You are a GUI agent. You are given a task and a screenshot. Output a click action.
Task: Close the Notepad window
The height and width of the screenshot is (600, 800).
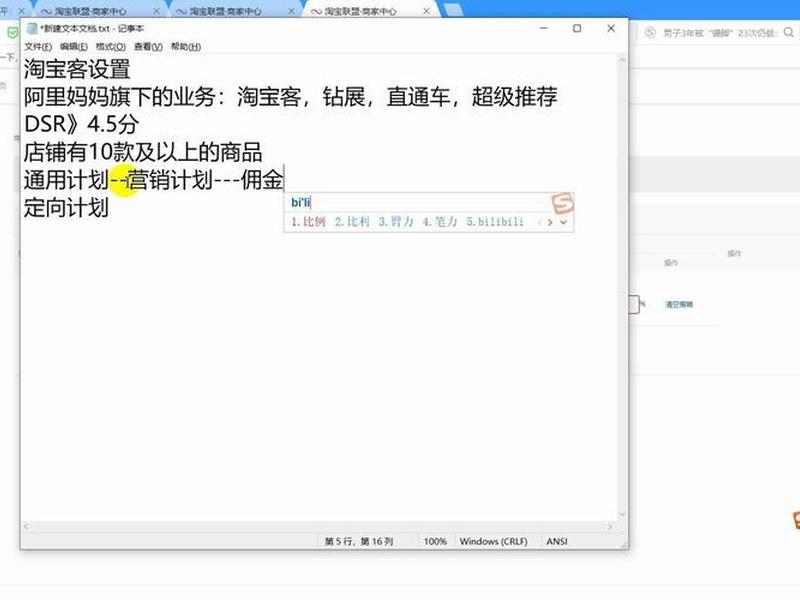pos(611,28)
